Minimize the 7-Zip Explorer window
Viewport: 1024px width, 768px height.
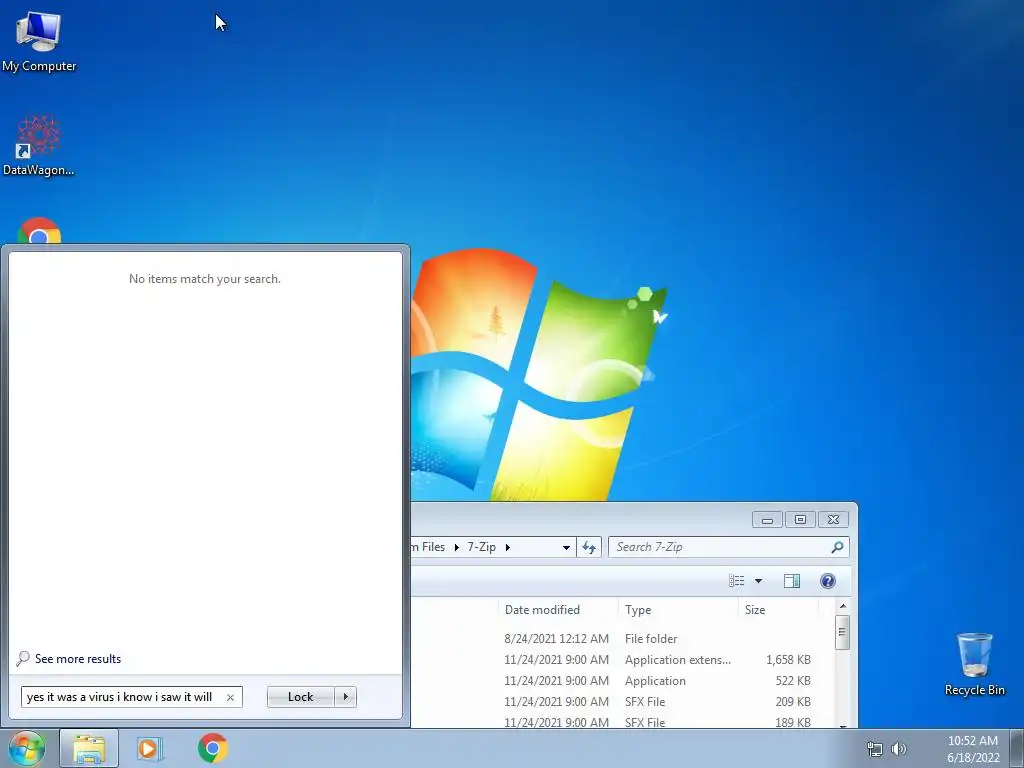click(x=767, y=520)
